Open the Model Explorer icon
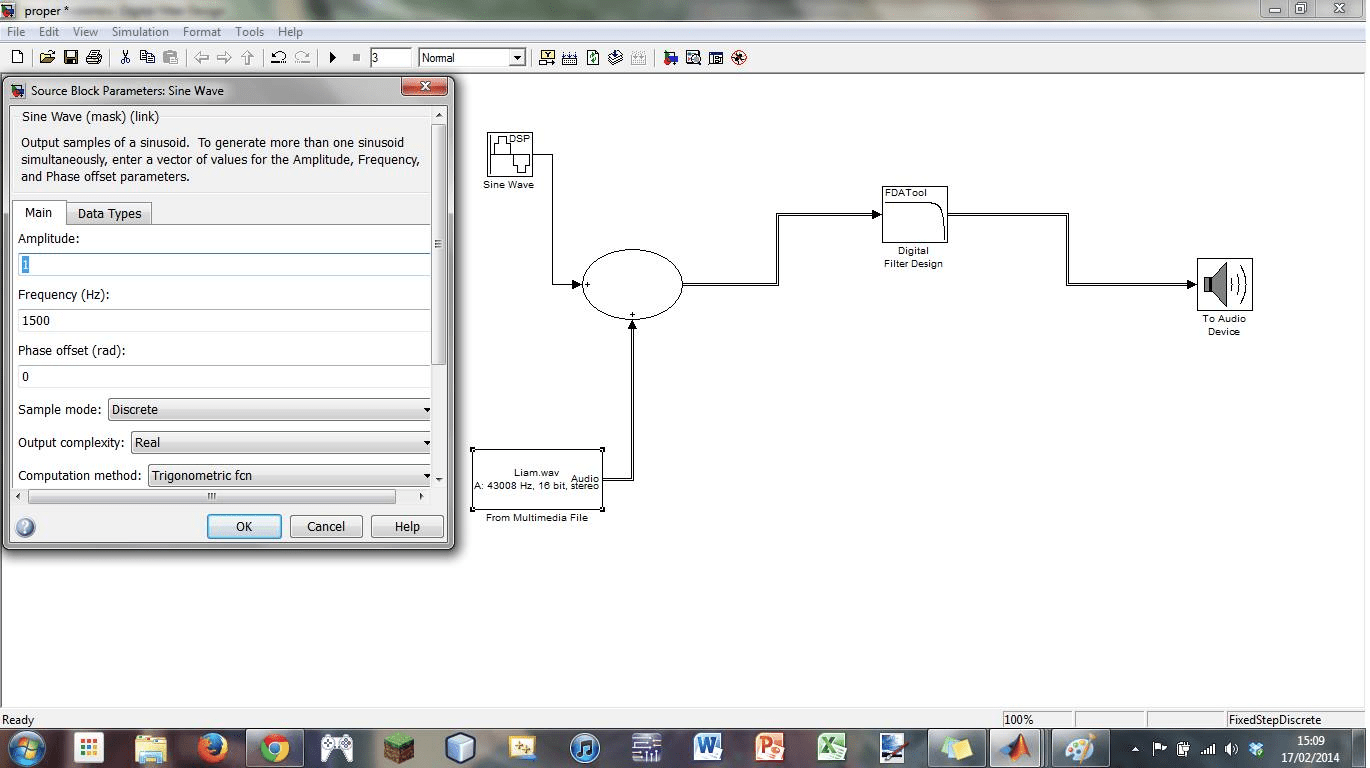The image size is (1370, 768). click(693, 58)
